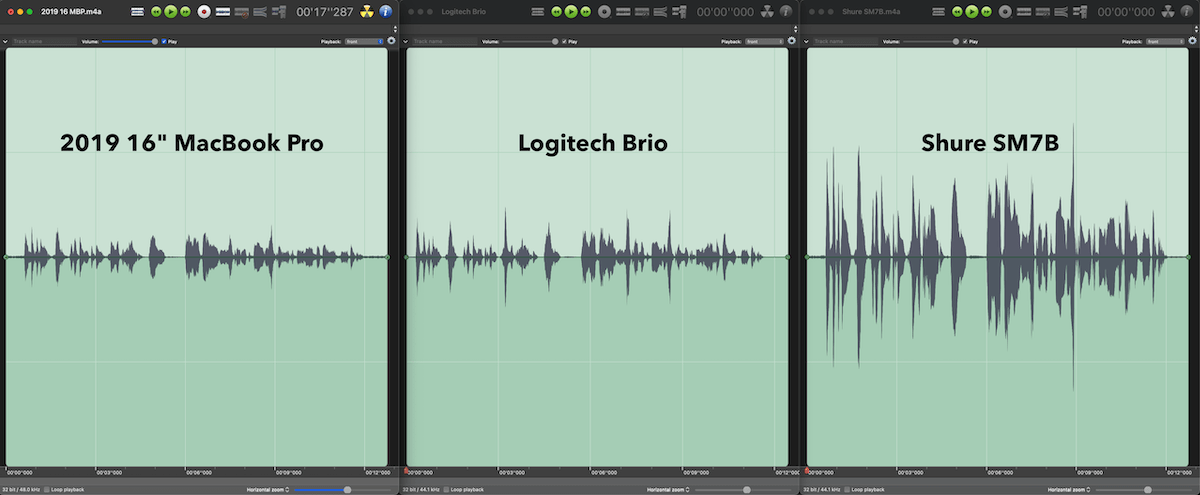1200x495 pixels.
Task: Click the time counter in Logitech Brio window
Action: coord(725,12)
